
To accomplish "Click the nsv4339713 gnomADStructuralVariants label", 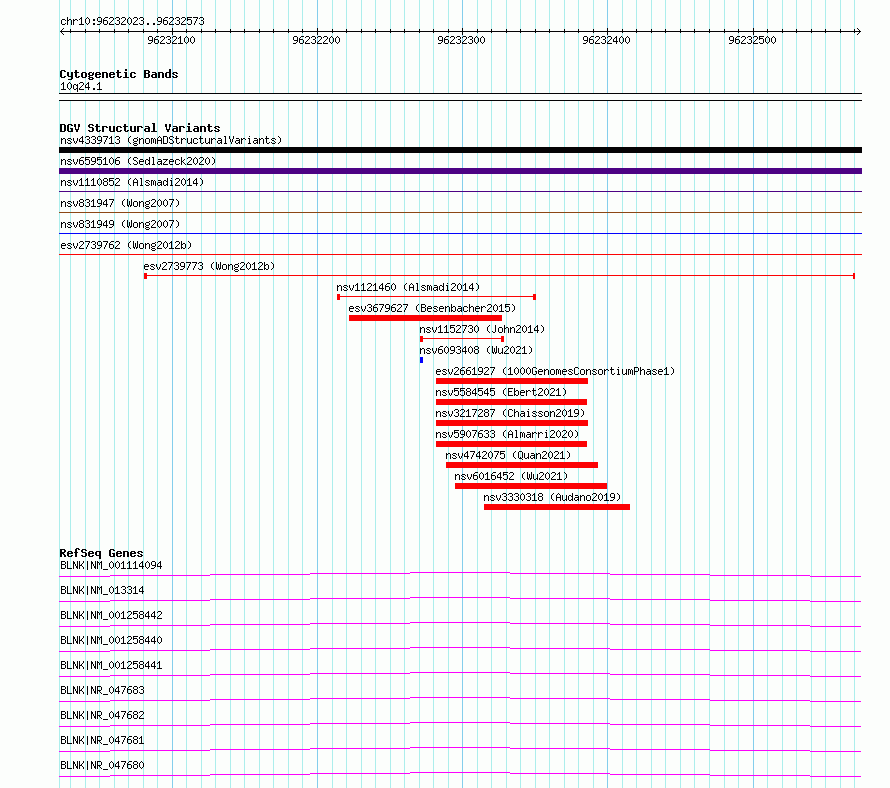I will click(x=171, y=140).
